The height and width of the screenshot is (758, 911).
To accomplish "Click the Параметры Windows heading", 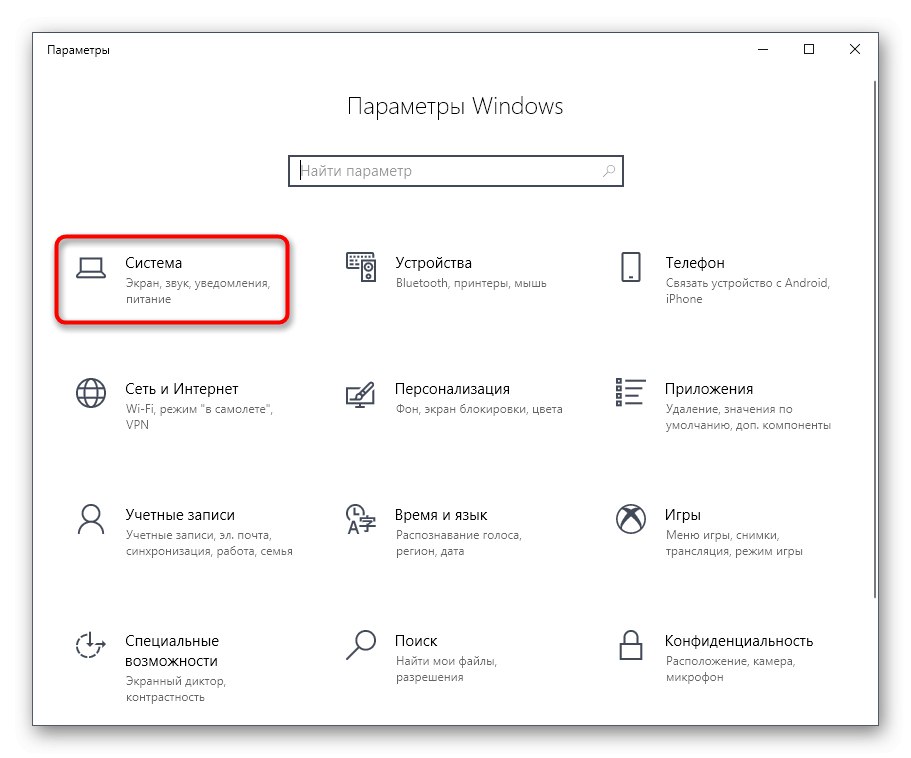I will pyautogui.click(x=455, y=106).
